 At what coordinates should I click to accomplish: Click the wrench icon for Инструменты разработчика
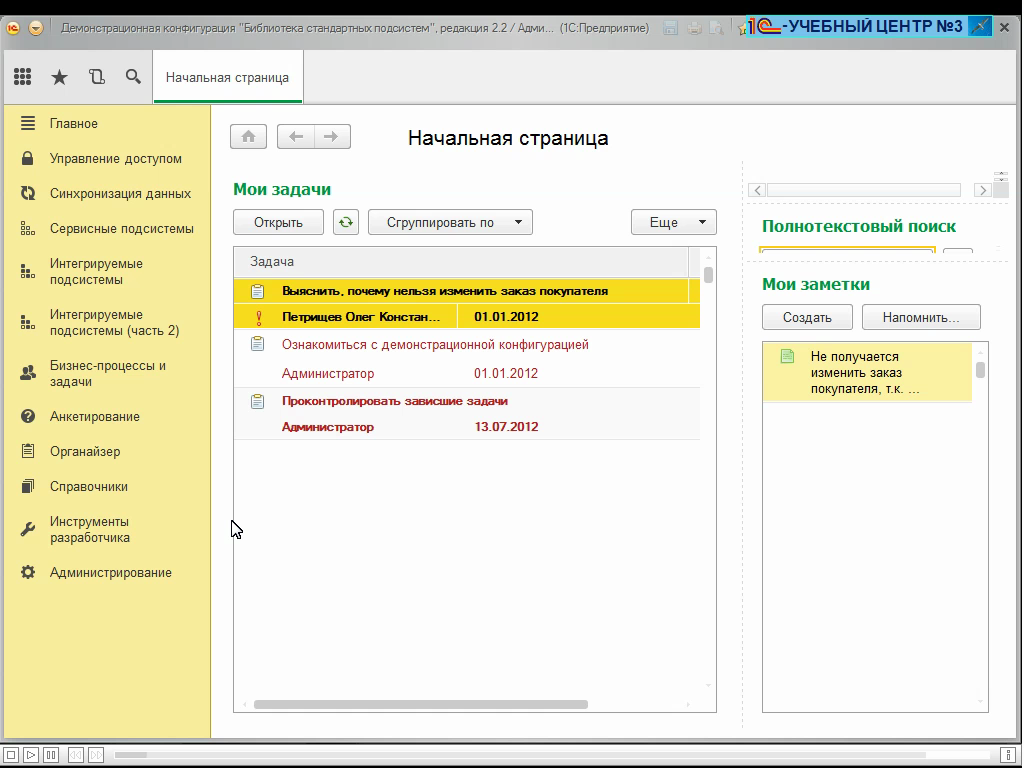[x=27, y=529]
